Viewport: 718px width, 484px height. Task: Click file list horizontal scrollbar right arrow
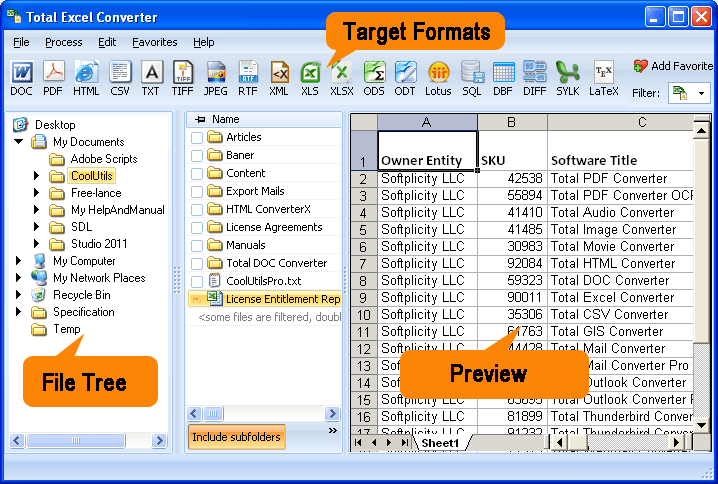332,414
